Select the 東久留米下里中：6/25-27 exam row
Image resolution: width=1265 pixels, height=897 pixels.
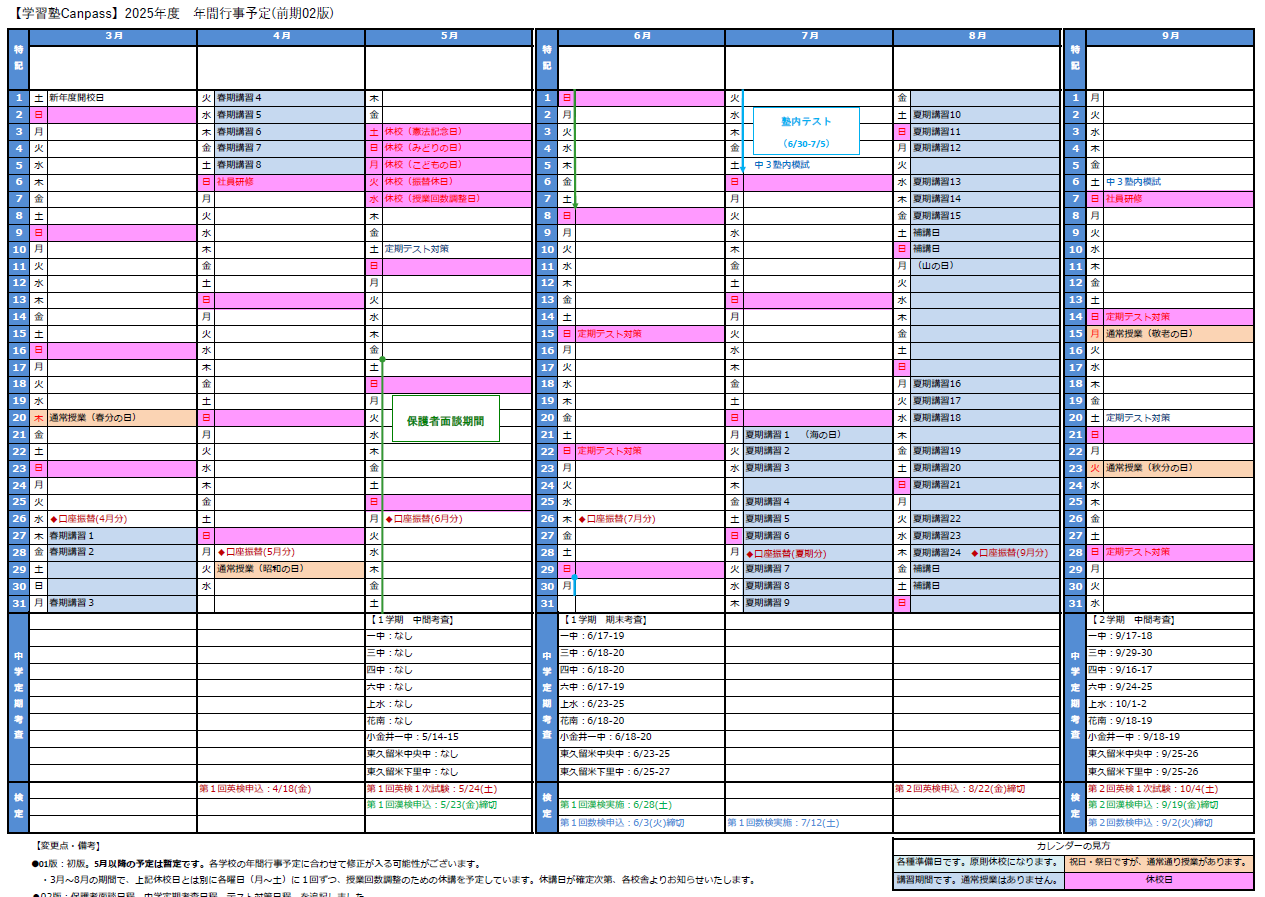point(641,771)
